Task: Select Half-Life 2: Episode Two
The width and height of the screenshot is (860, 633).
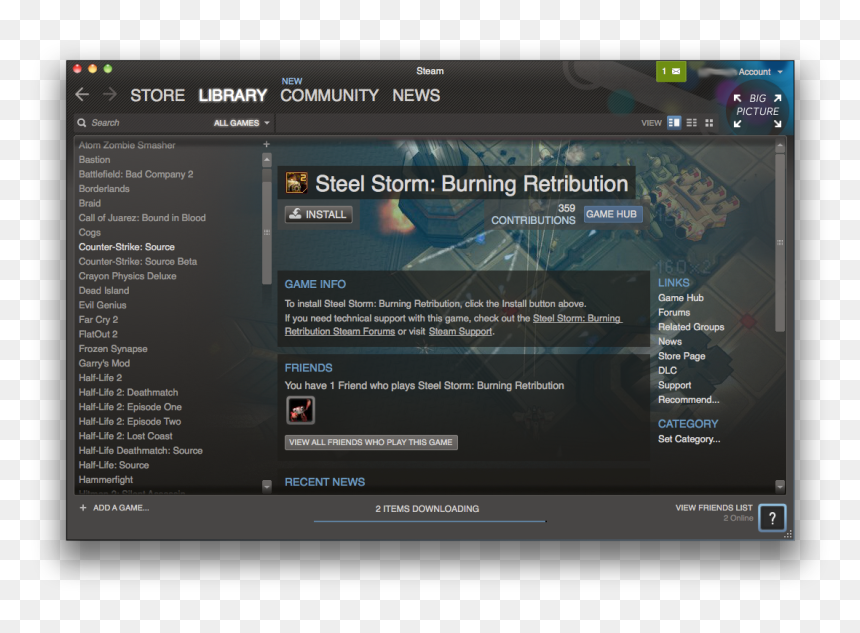Action: coord(130,421)
